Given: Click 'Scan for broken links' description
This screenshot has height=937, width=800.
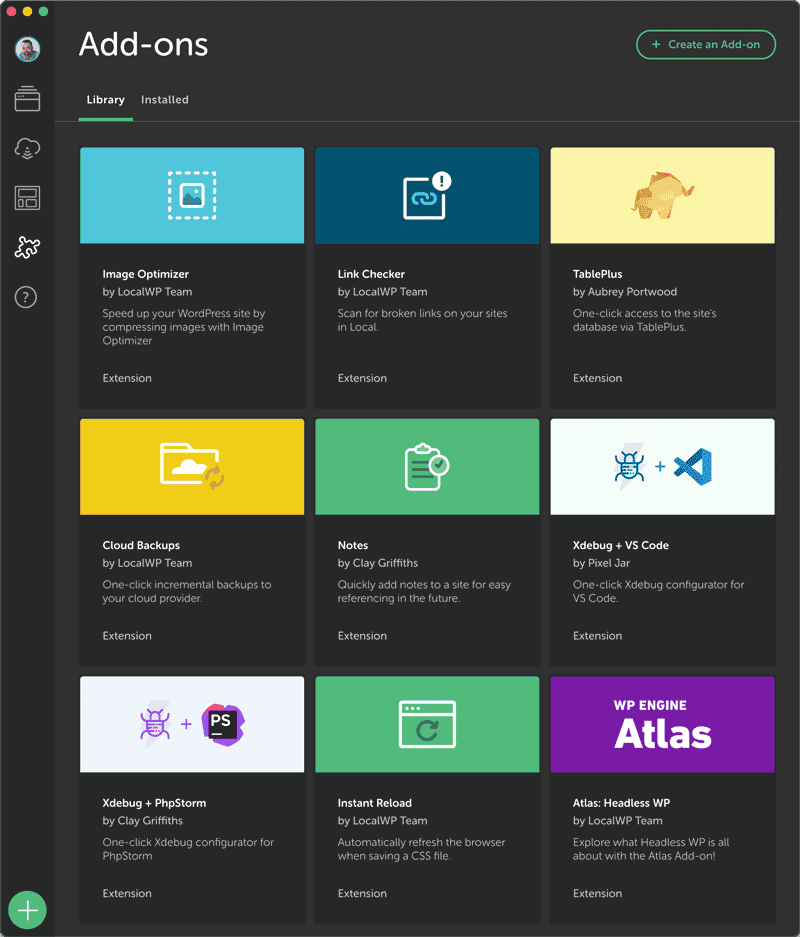Looking at the screenshot, I should pyautogui.click(x=422, y=320).
